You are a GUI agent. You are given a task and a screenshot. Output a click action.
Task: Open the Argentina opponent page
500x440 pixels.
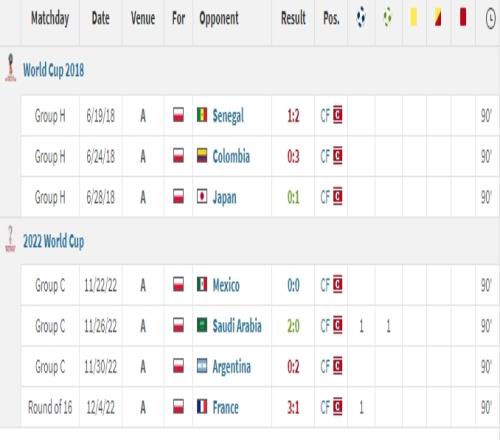(232, 367)
